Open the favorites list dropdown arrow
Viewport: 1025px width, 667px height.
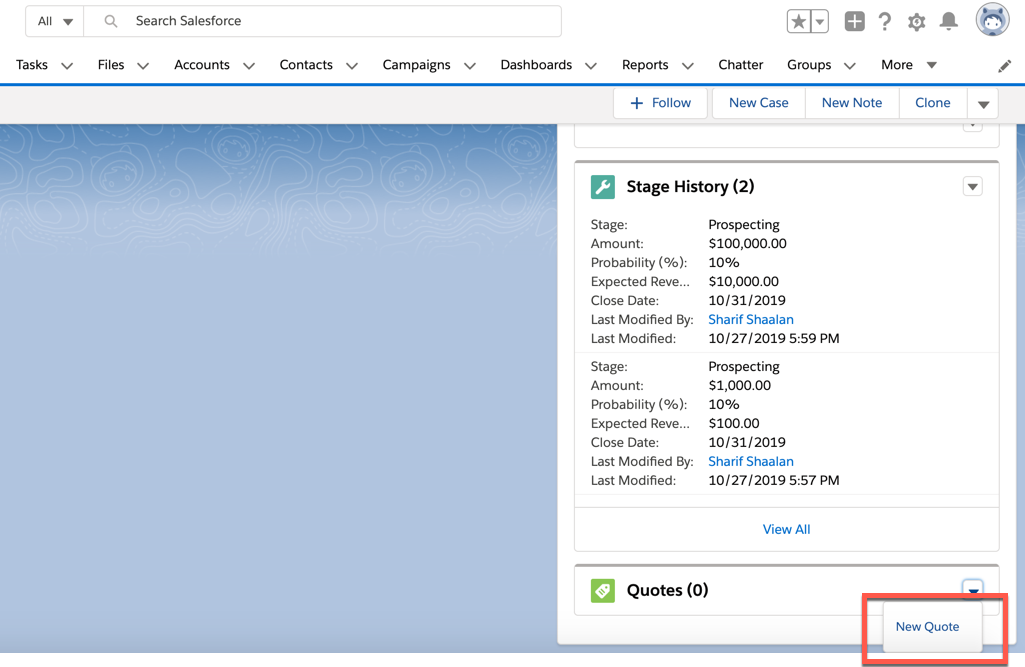click(x=820, y=22)
